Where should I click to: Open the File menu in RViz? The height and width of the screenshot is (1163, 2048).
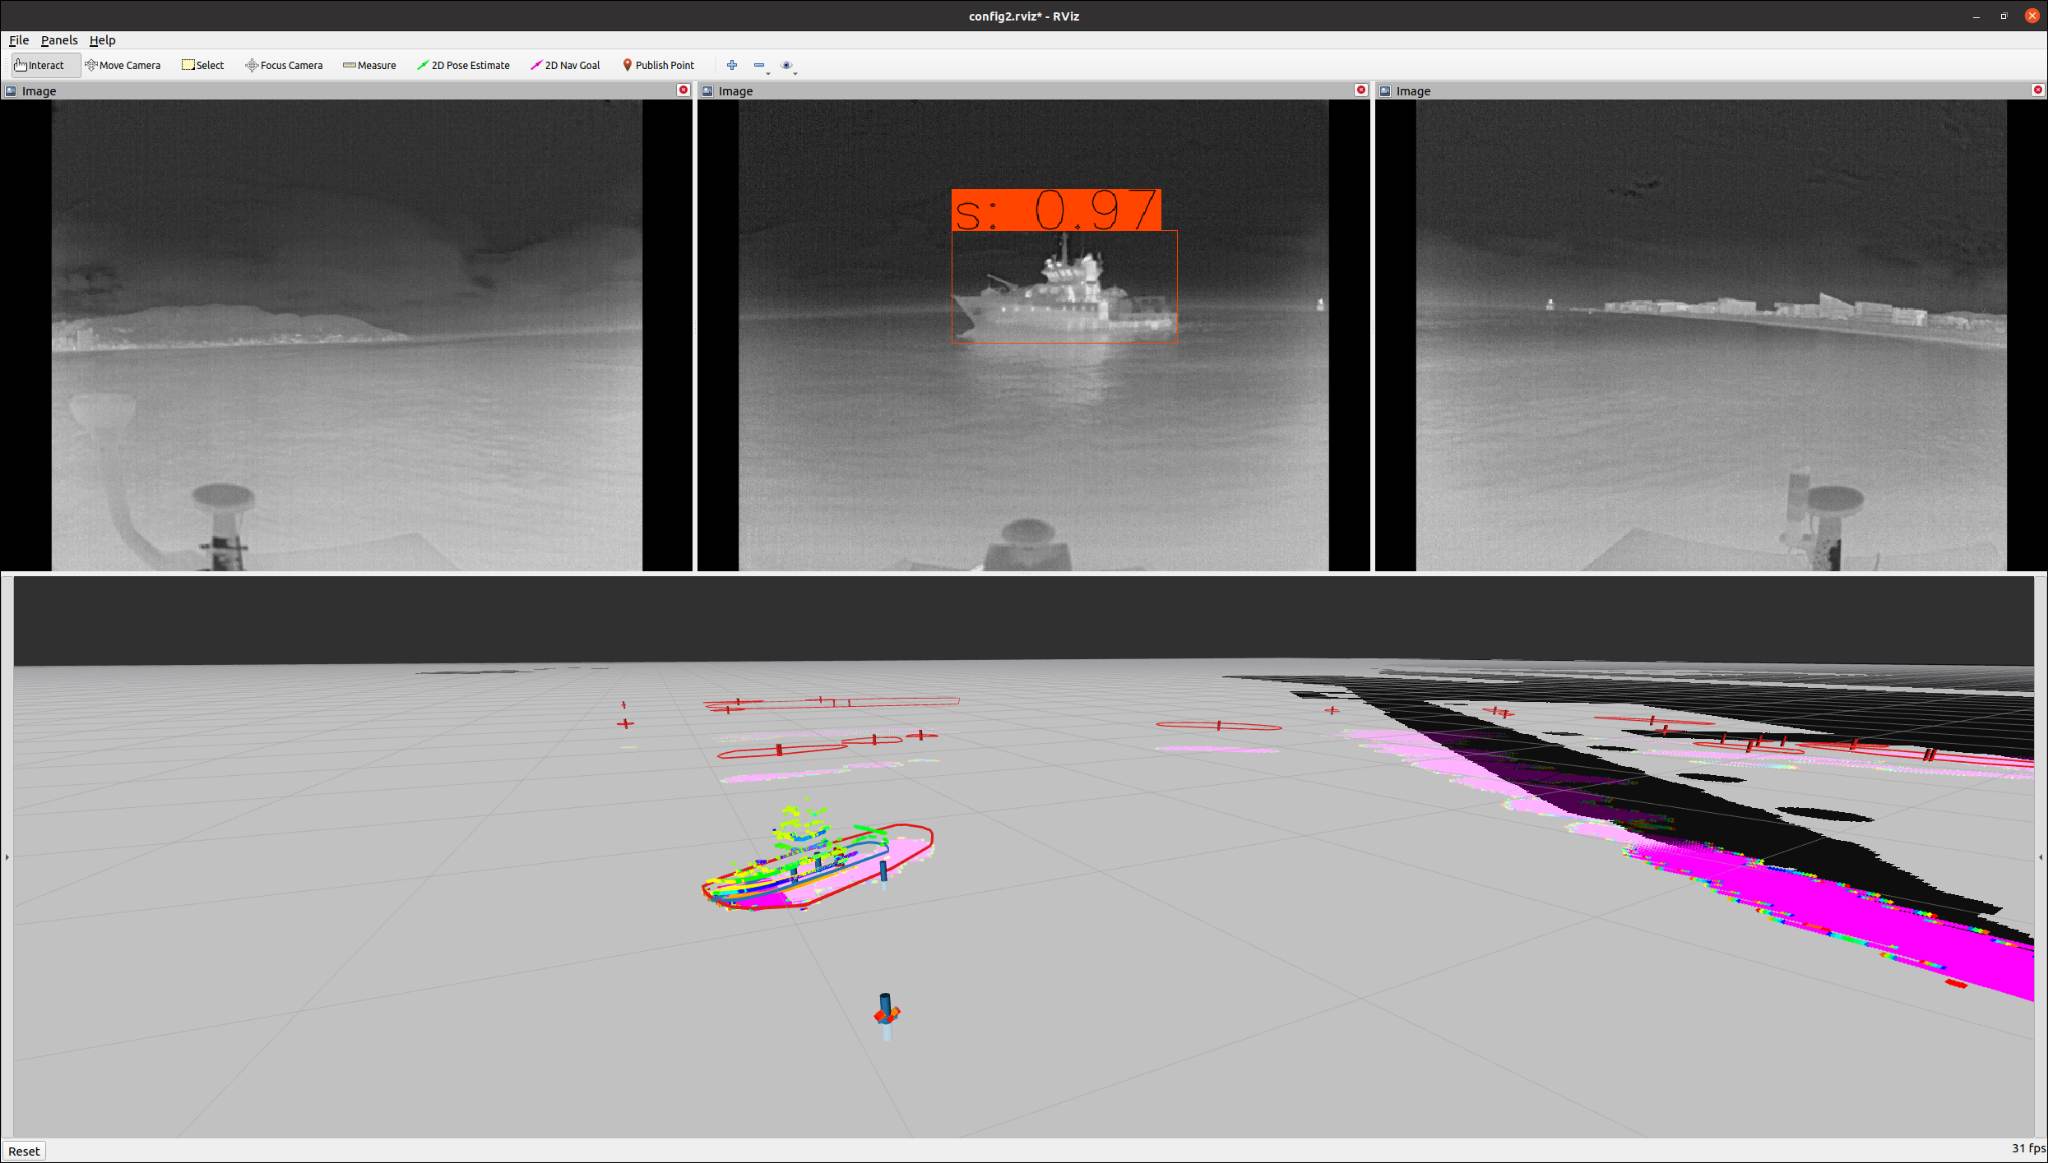pos(18,39)
